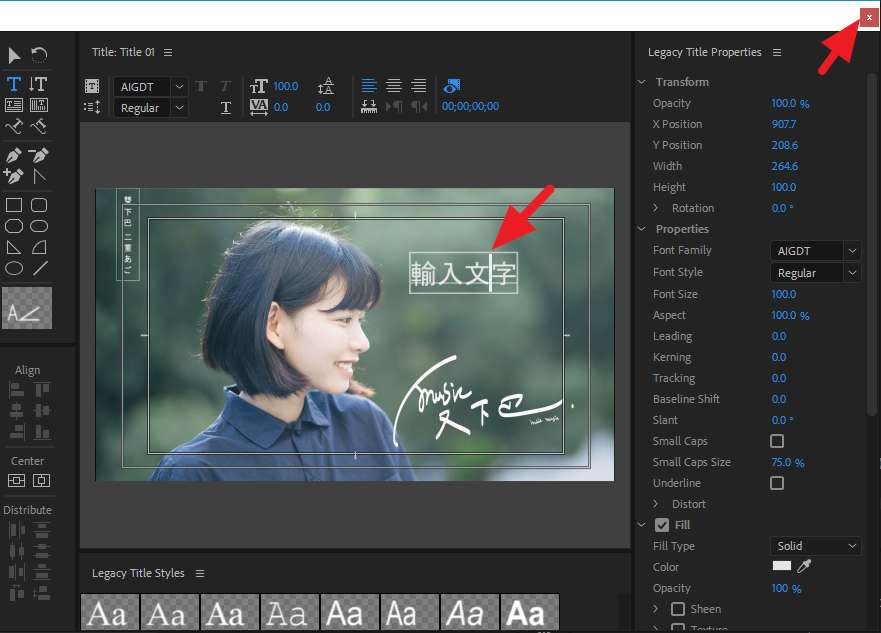This screenshot has height=633, width=881.
Task: Click the Show Background Video icon
Action: (452, 86)
